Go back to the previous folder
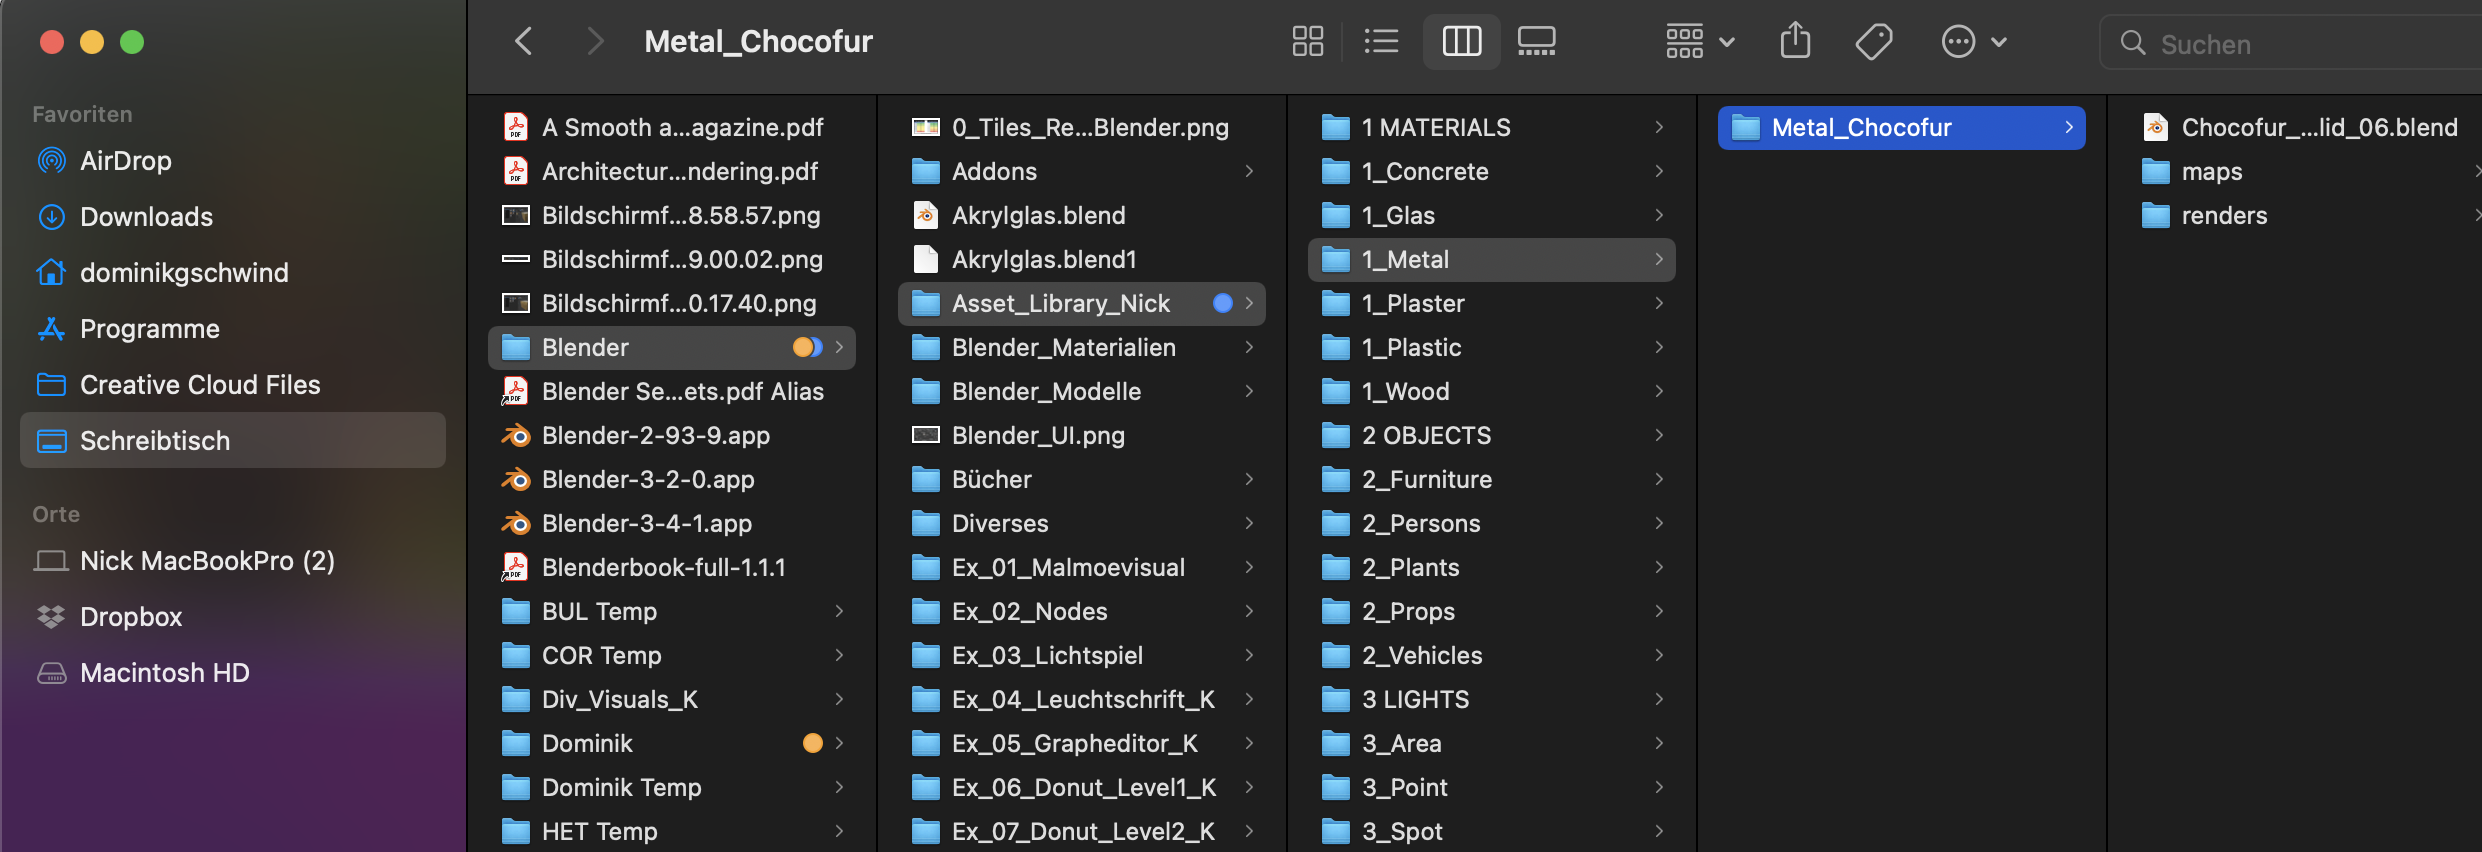The image size is (2482, 852). coord(523,42)
